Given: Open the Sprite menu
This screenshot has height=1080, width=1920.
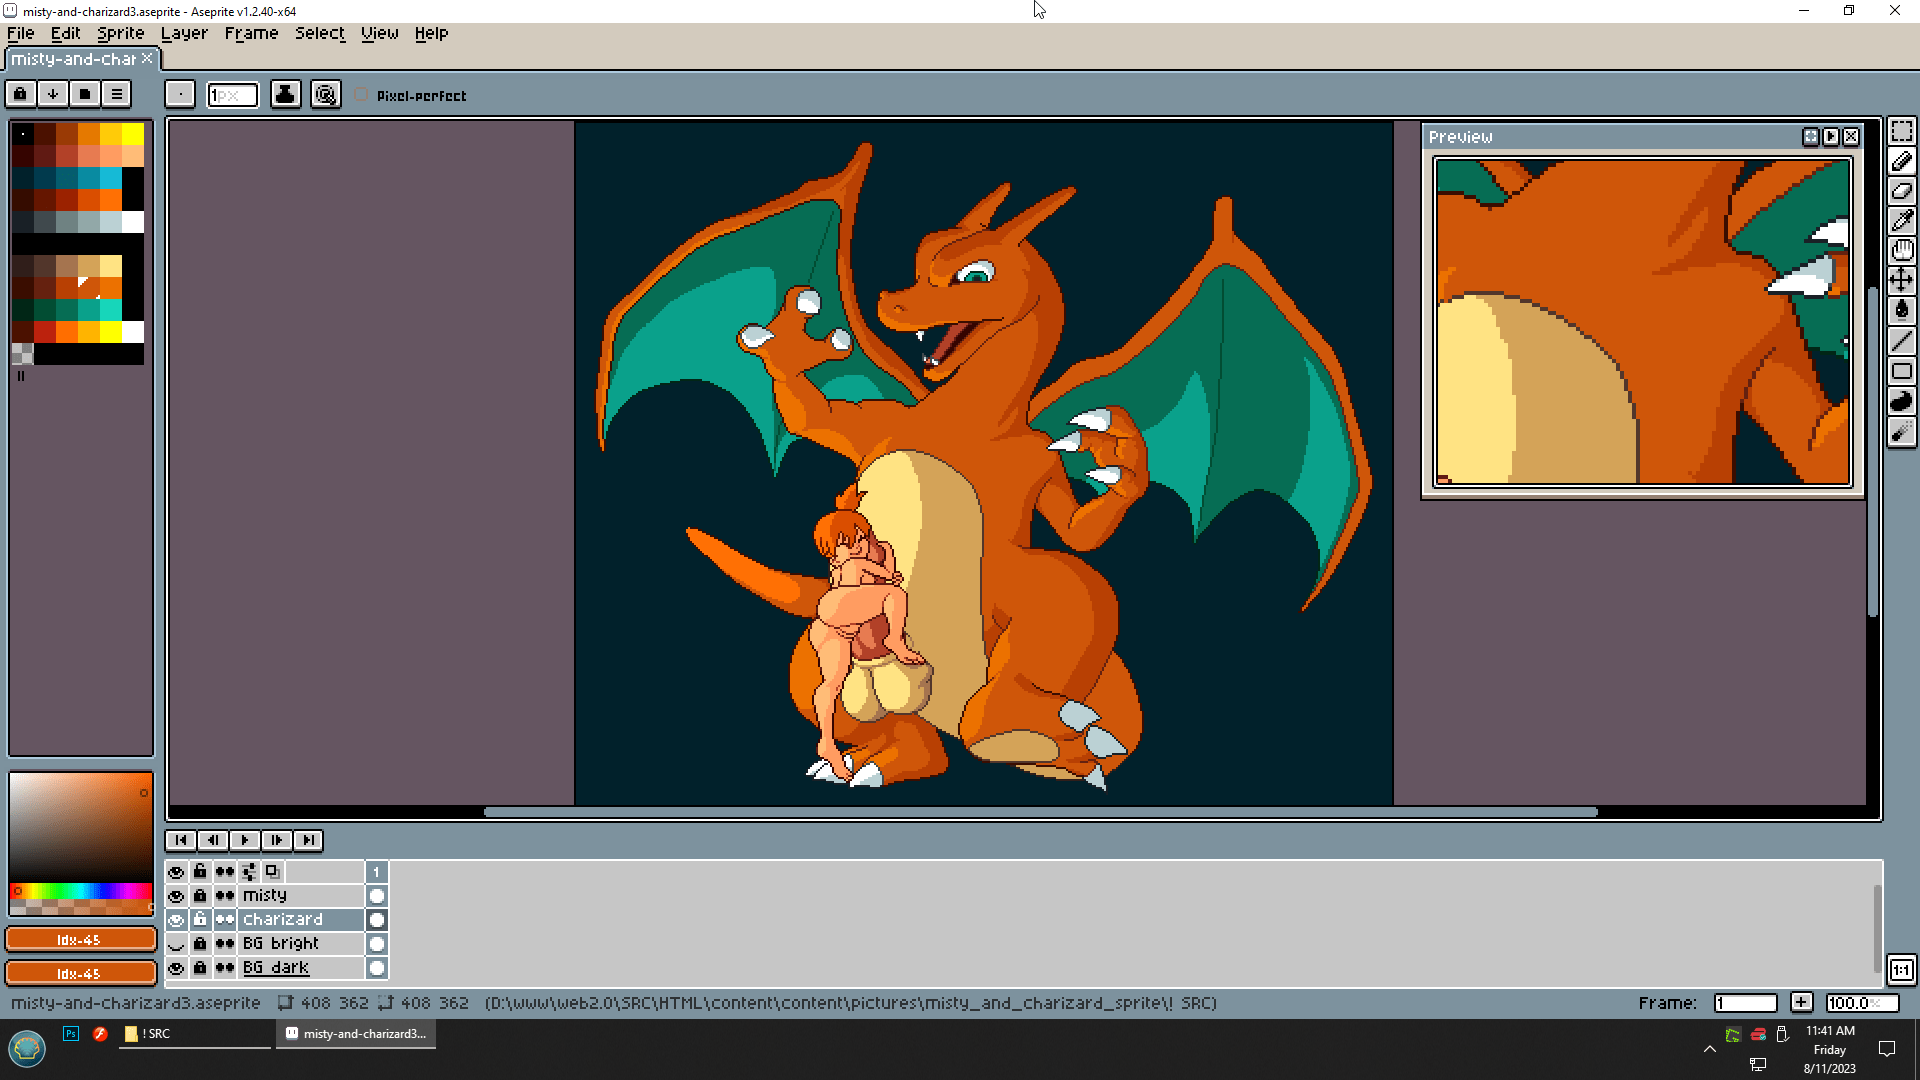Looking at the screenshot, I should tap(120, 33).
